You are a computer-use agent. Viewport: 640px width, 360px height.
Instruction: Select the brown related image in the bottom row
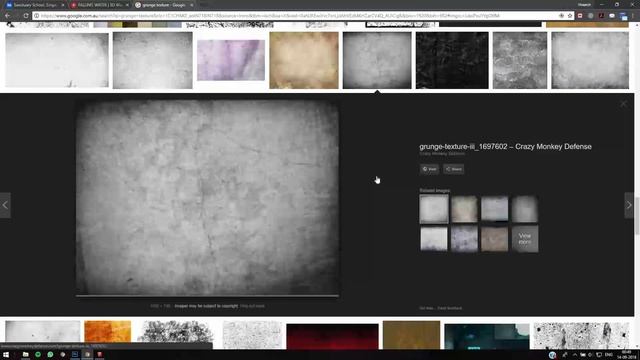click(495, 239)
